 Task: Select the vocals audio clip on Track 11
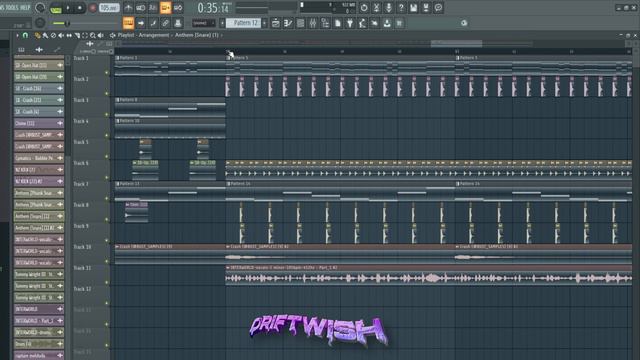tap(429, 275)
